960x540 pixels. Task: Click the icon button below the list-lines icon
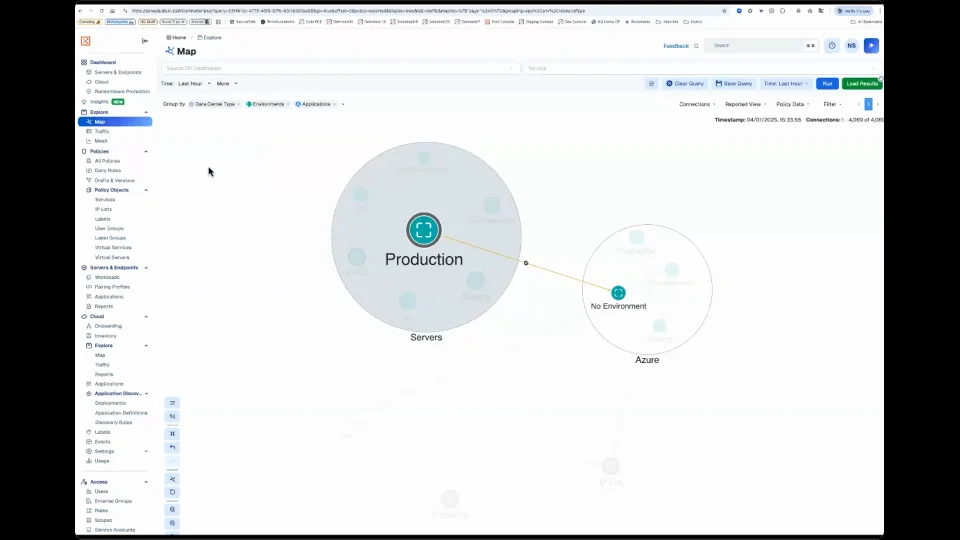(173, 416)
